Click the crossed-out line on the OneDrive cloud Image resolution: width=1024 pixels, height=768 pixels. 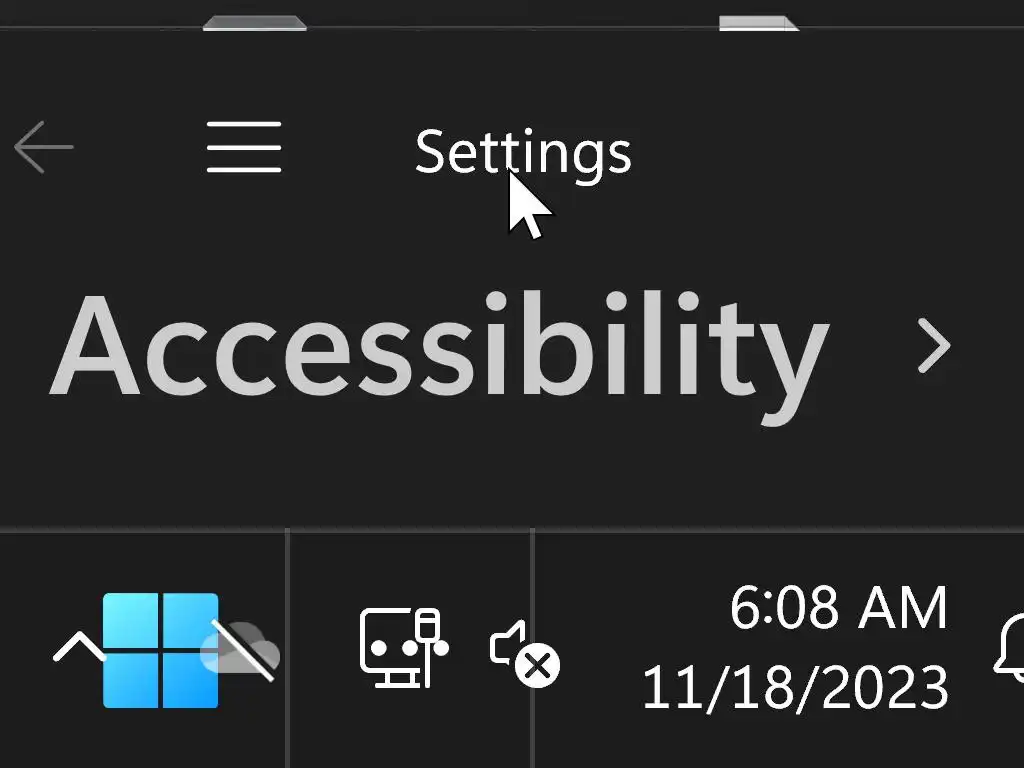243,650
